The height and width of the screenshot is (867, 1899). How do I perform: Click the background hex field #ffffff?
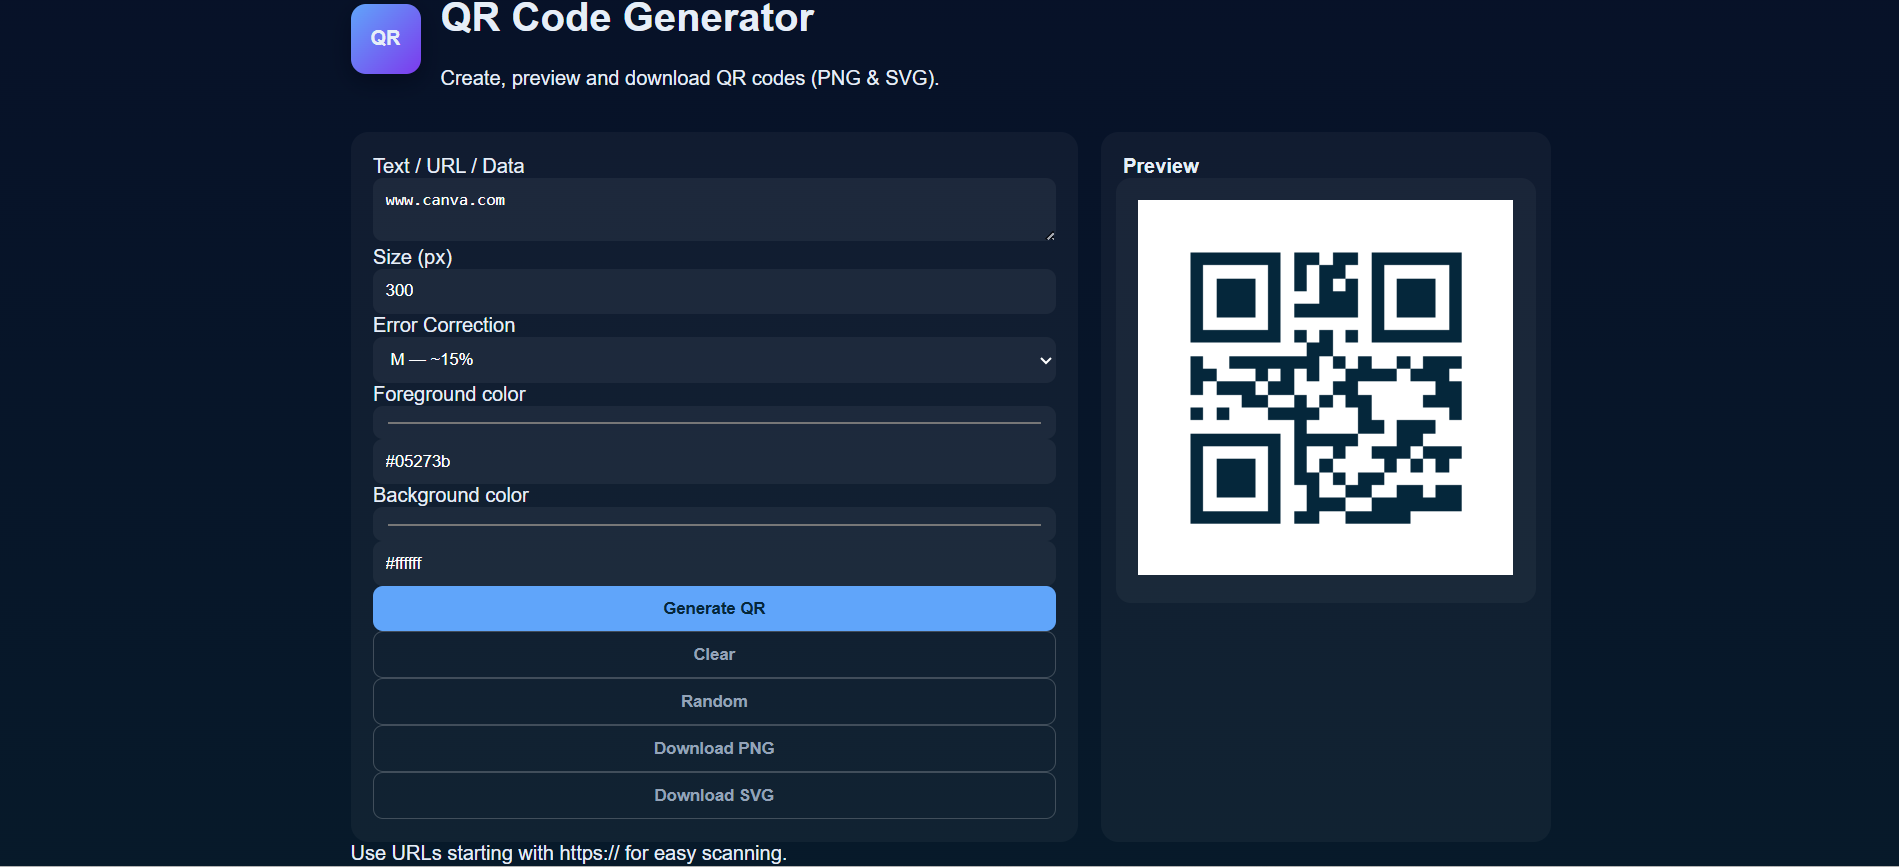tap(714, 563)
